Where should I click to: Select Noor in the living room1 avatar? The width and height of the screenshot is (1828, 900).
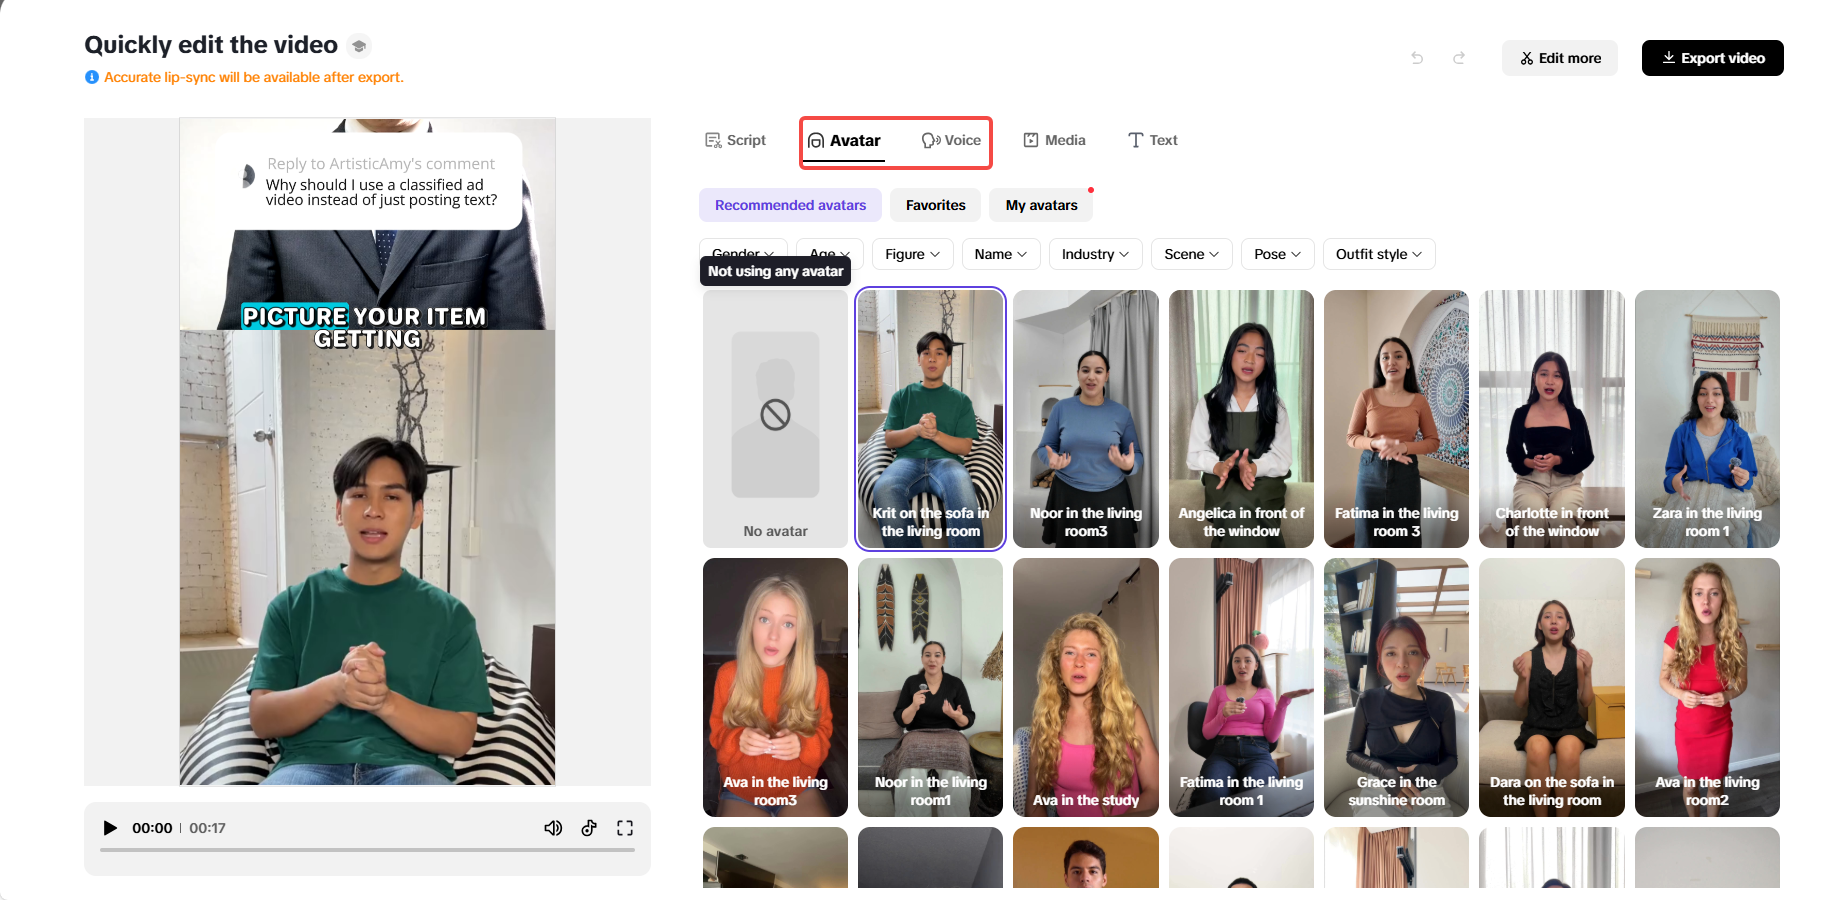click(x=931, y=688)
